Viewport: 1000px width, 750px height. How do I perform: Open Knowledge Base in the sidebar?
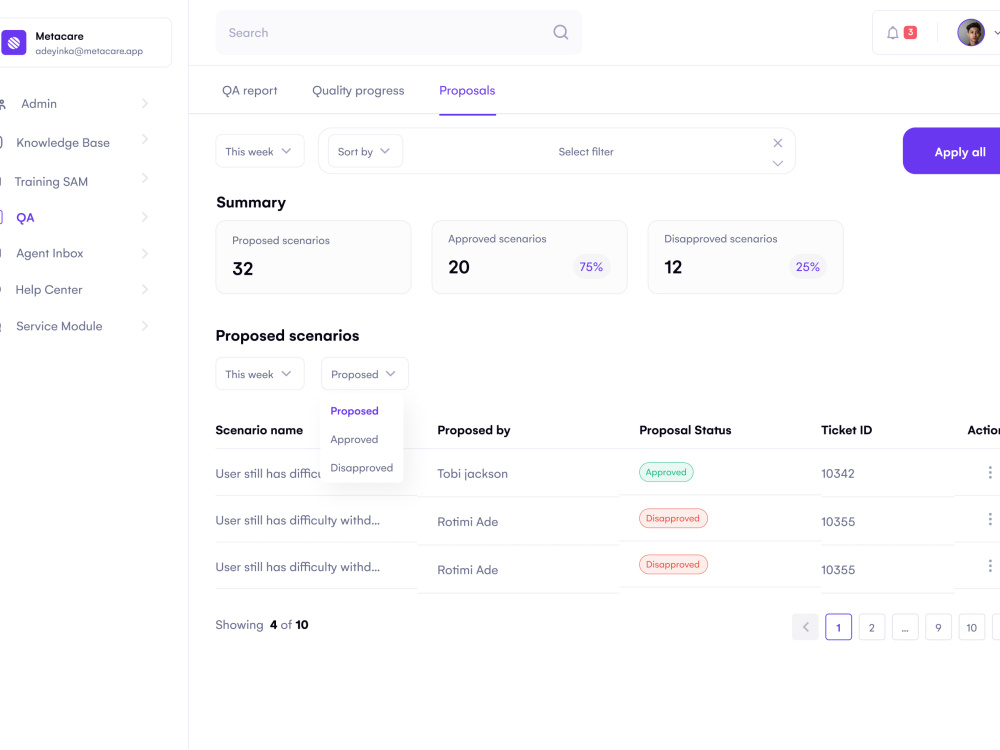pos(62,143)
